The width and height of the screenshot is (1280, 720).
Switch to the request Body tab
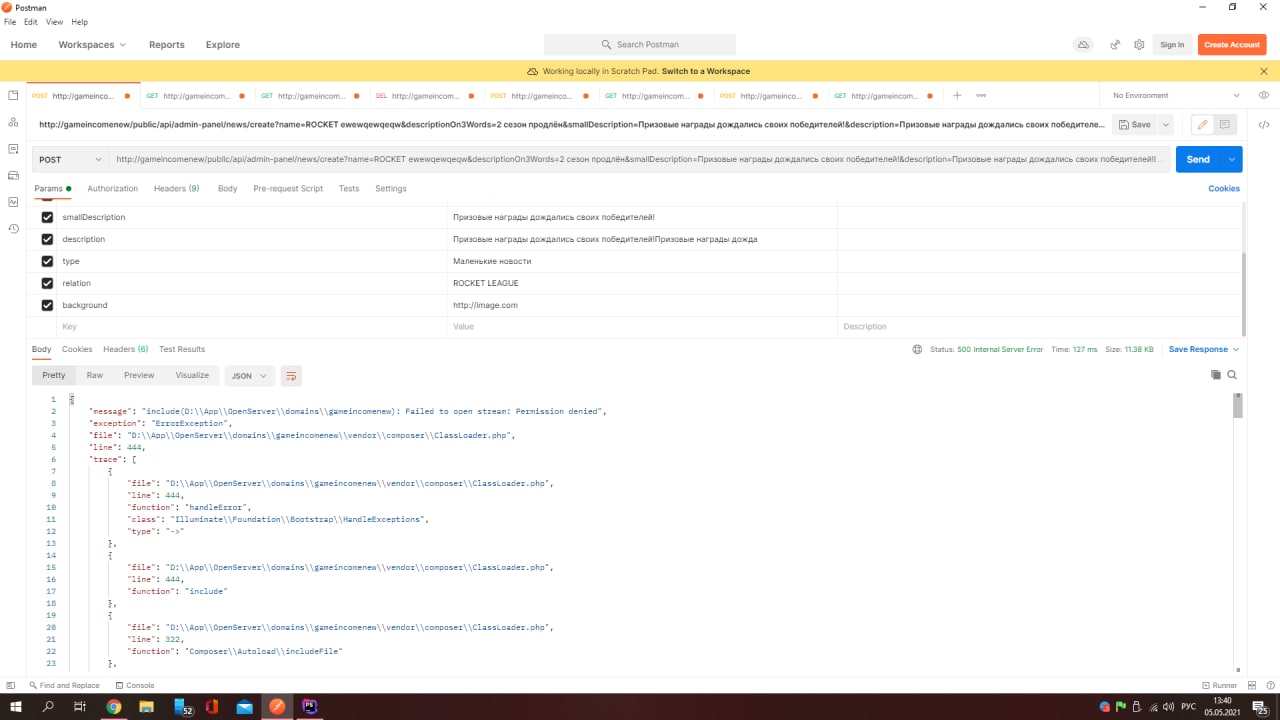pyautogui.click(x=227, y=189)
